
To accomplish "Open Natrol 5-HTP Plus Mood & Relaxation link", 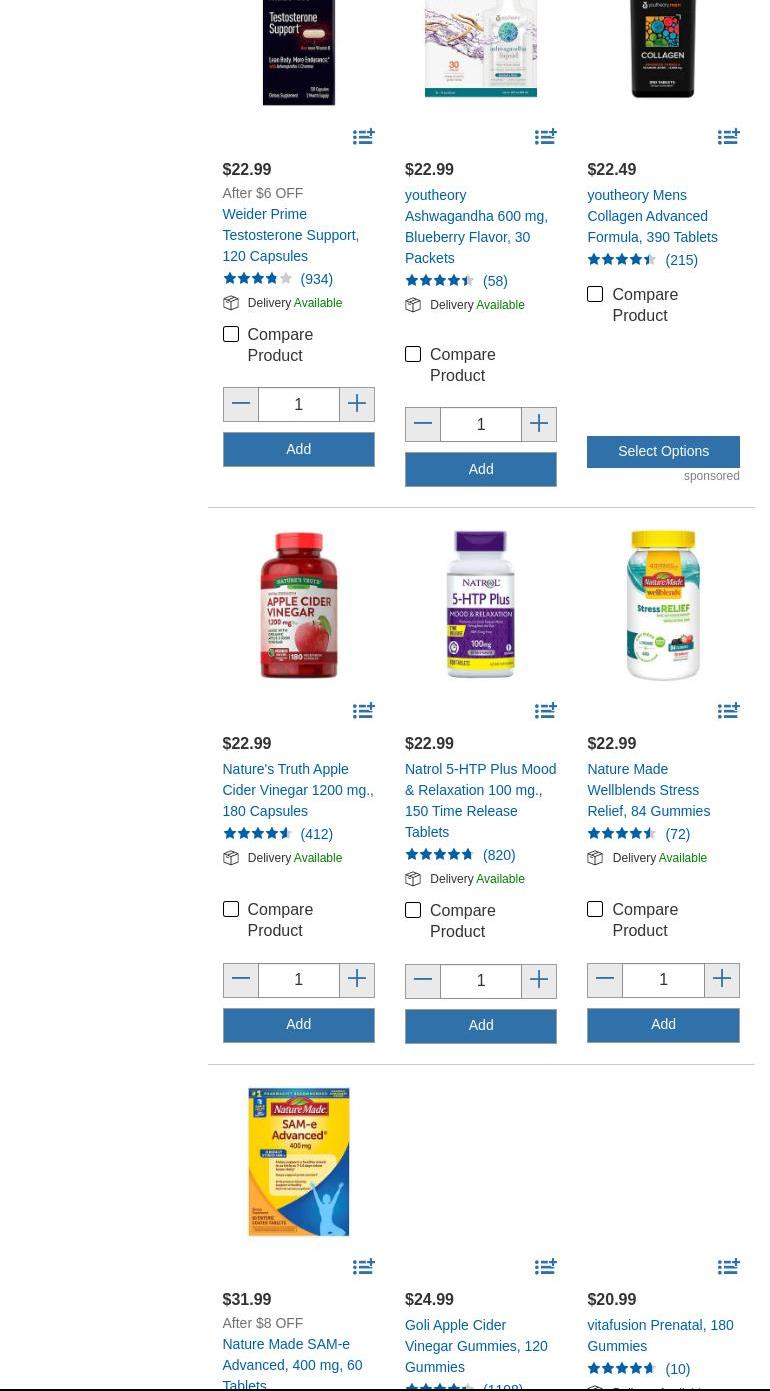I will click(x=480, y=800).
